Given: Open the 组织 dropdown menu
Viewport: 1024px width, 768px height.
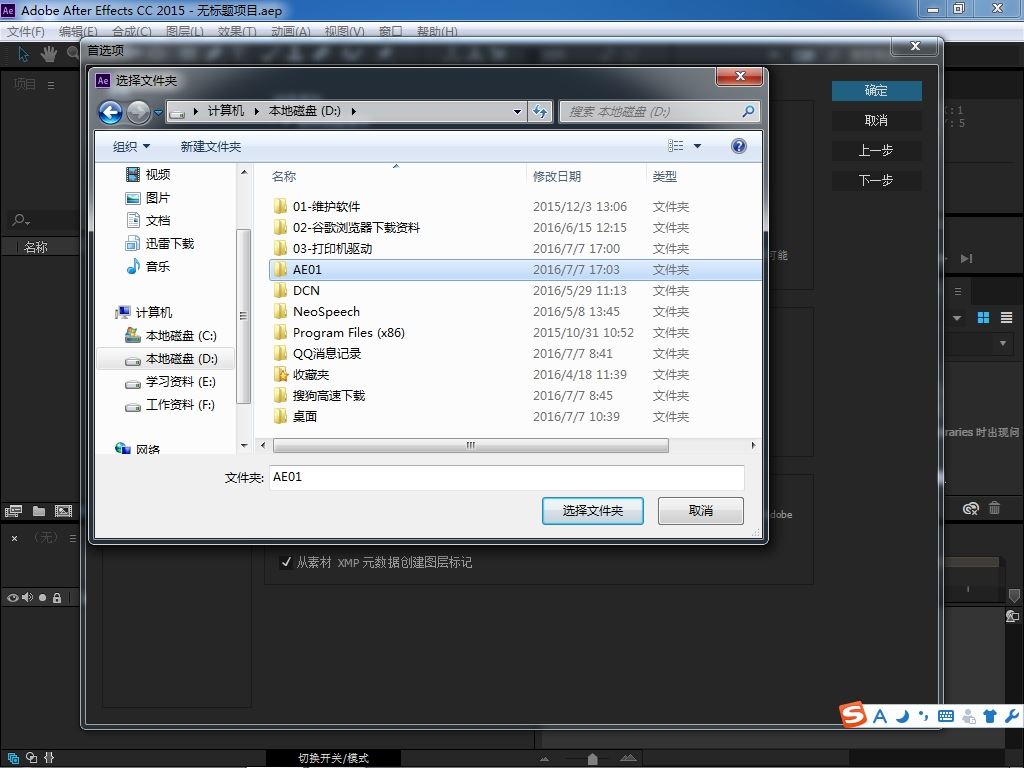Looking at the screenshot, I should [x=131, y=146].
